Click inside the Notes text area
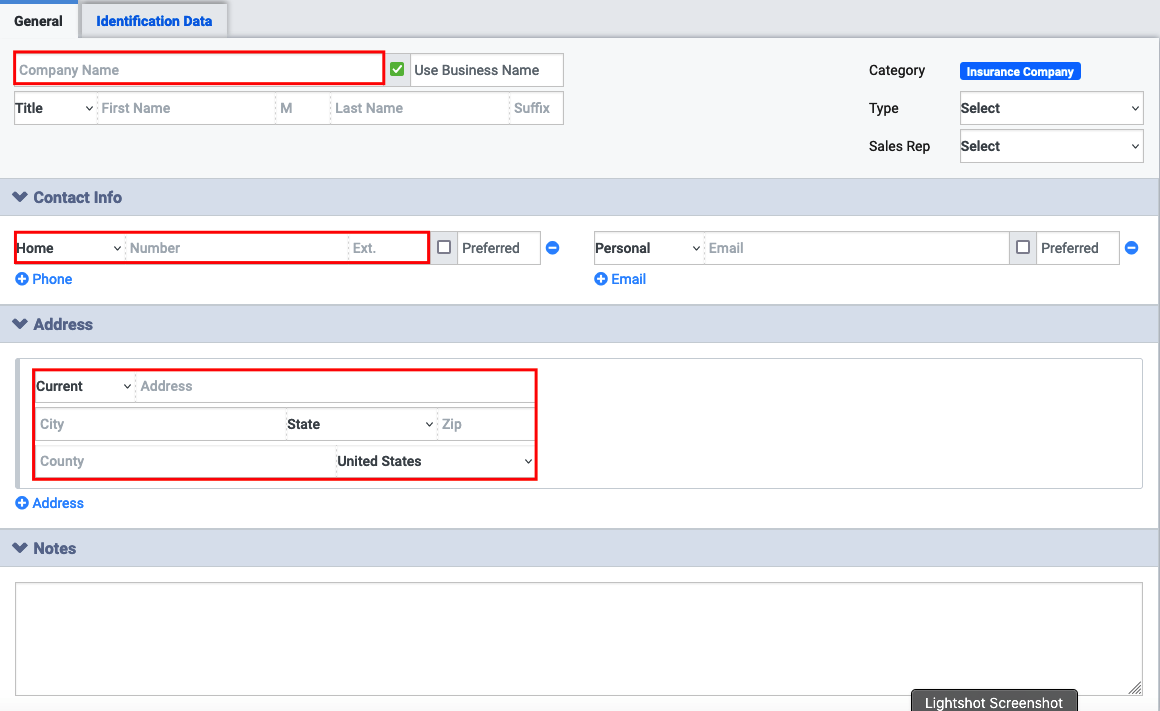 coord(579,639)
